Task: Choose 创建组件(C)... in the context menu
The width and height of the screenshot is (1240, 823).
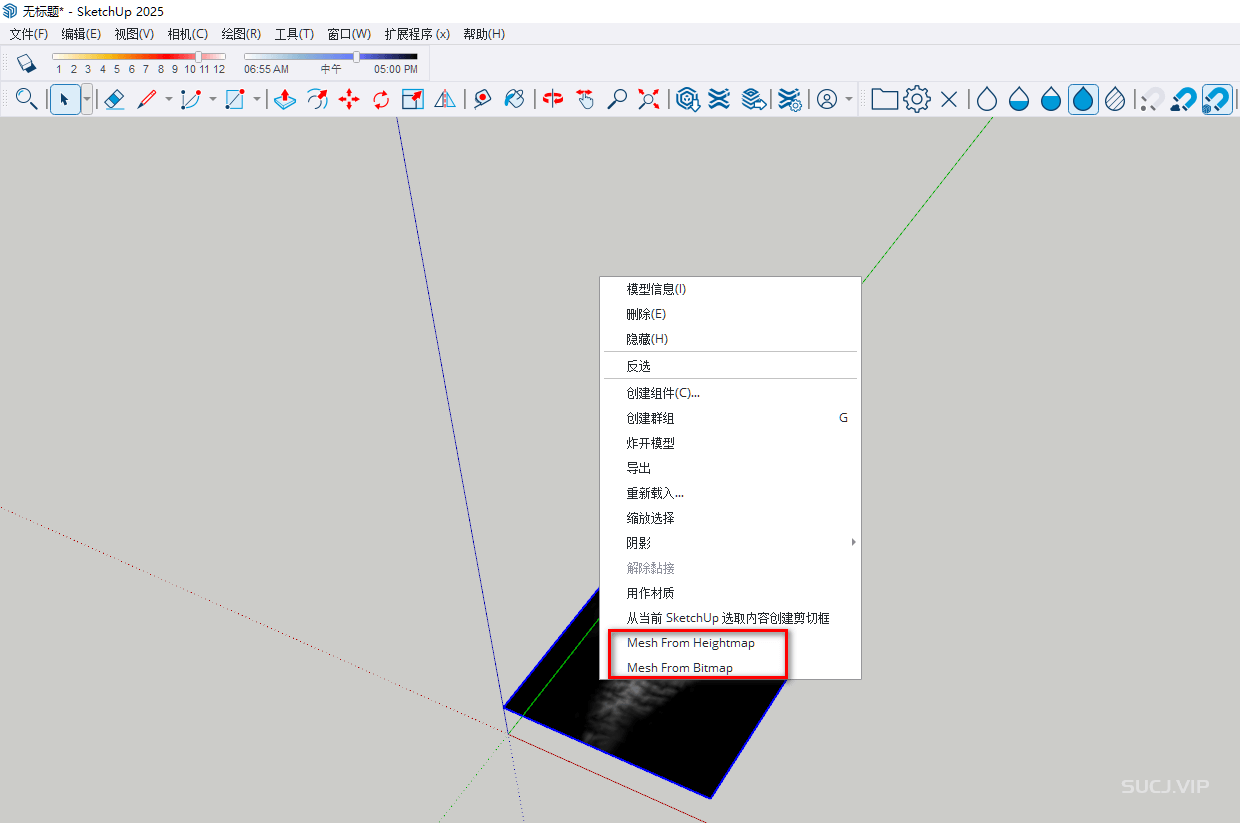Action: (x=730, y=393)
